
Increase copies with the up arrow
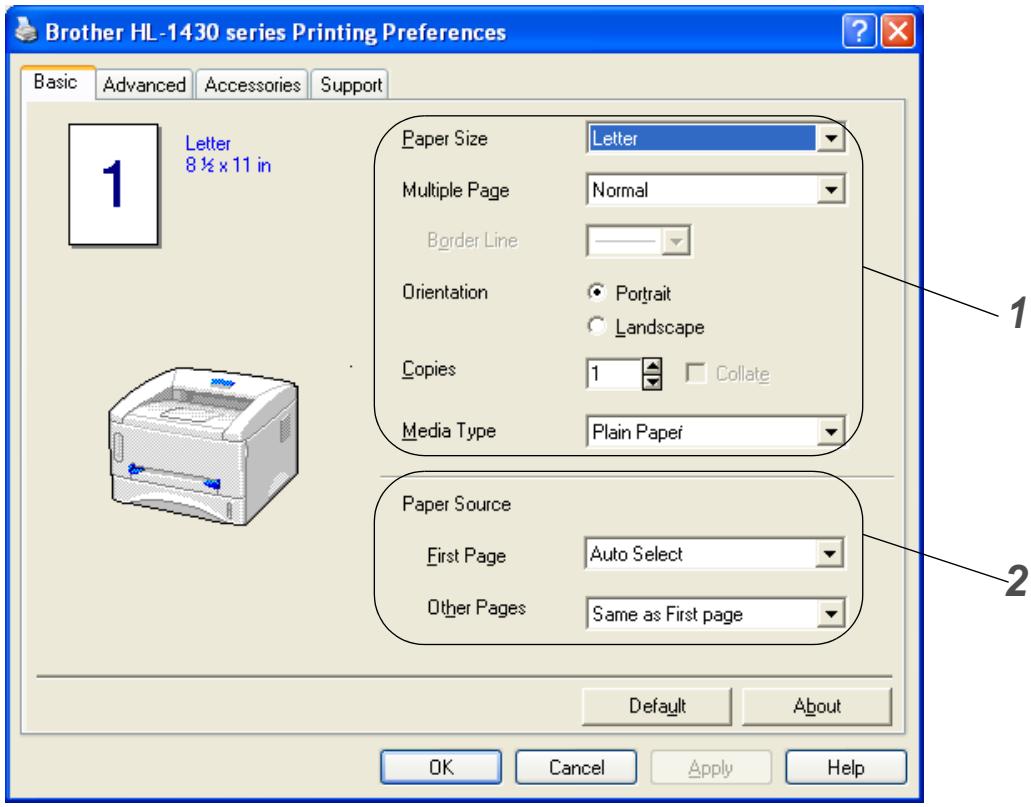652,366
